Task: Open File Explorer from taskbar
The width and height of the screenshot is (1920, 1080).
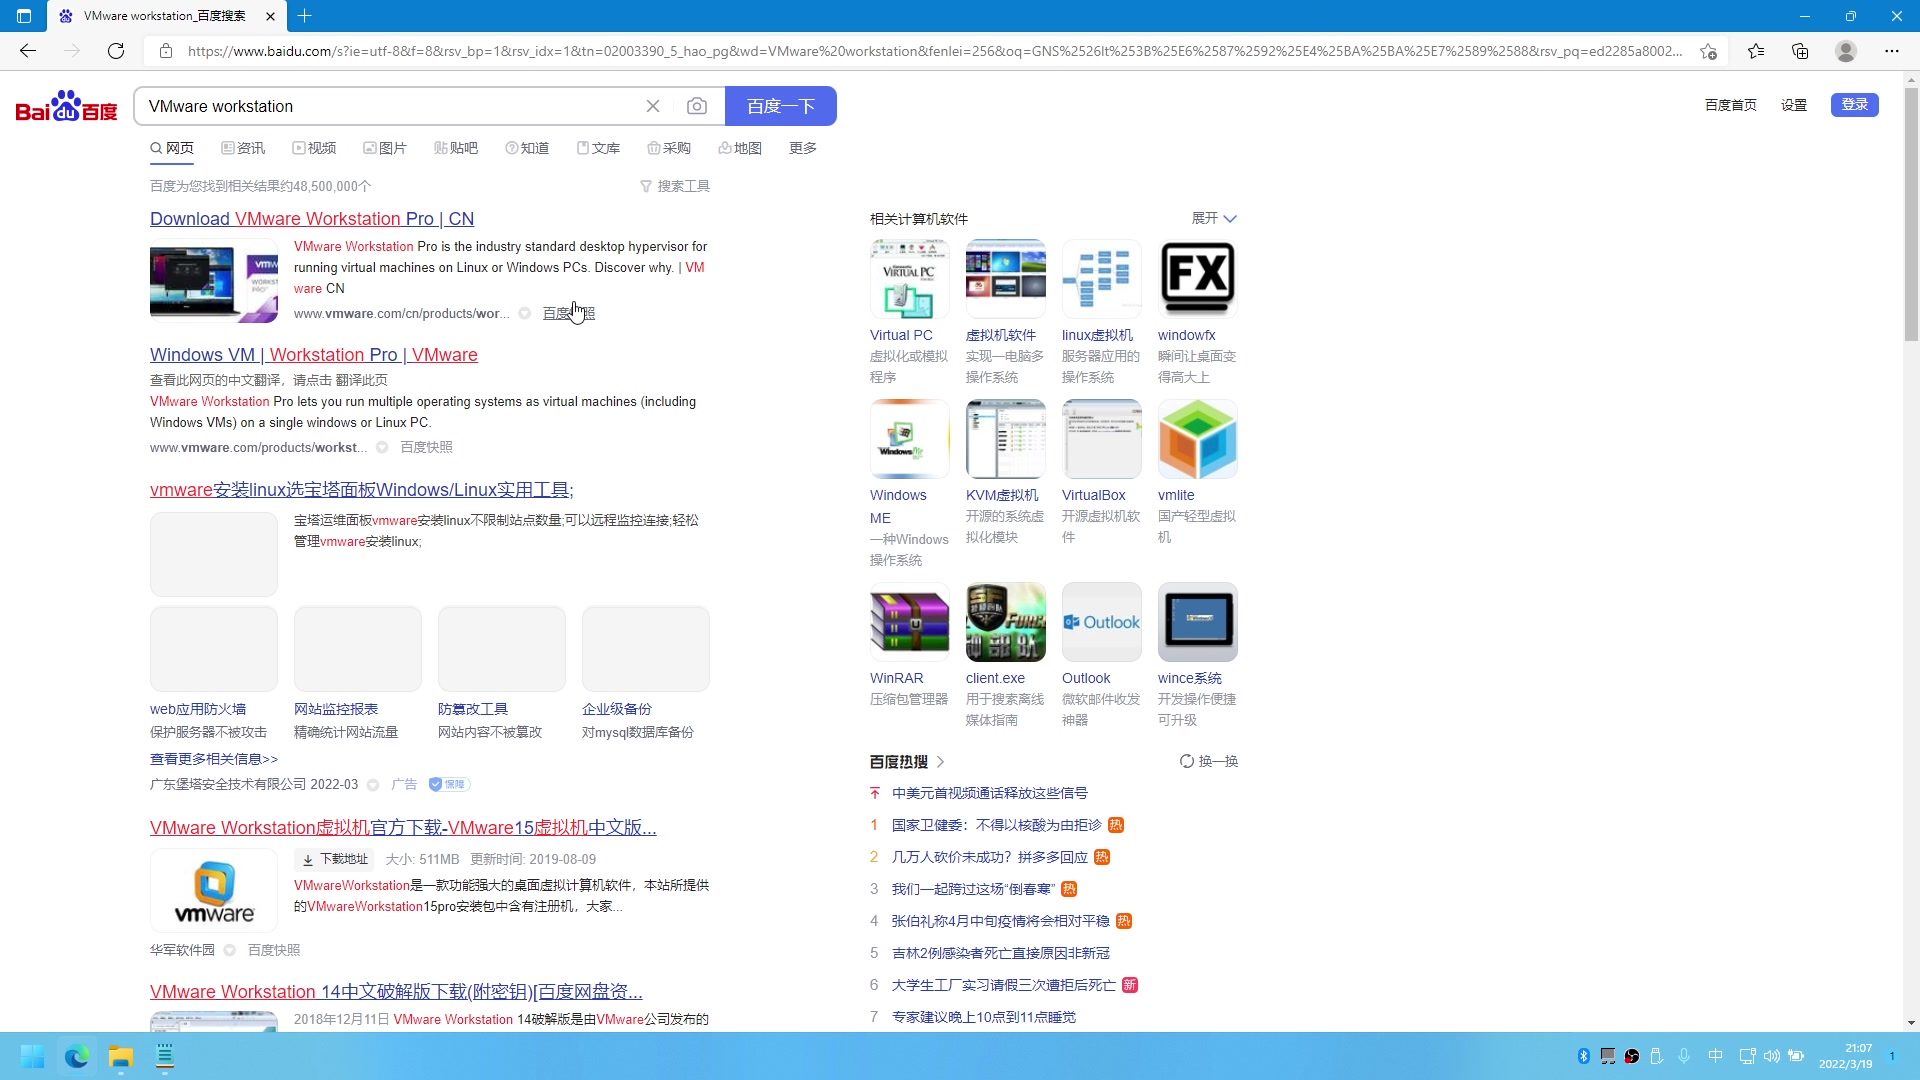Action: tap(121, 1056)
